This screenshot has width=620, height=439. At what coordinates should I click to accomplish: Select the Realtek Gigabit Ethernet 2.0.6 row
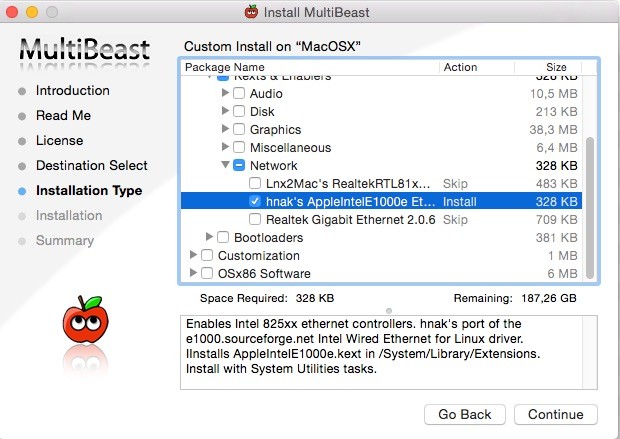coord(381,220)
